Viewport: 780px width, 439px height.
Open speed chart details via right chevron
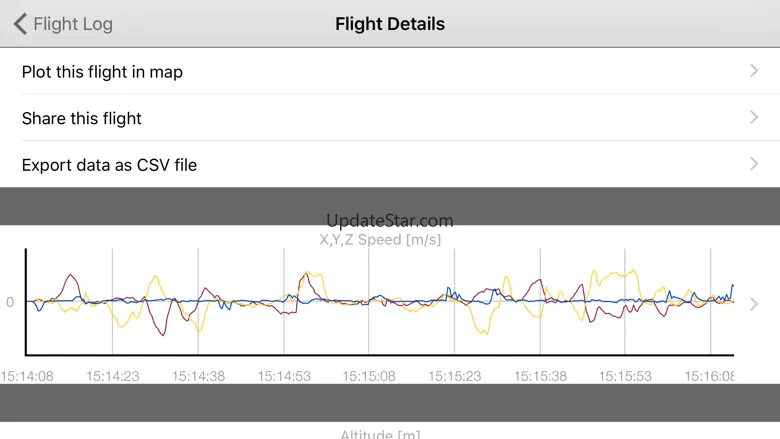(x=754, y=304)
